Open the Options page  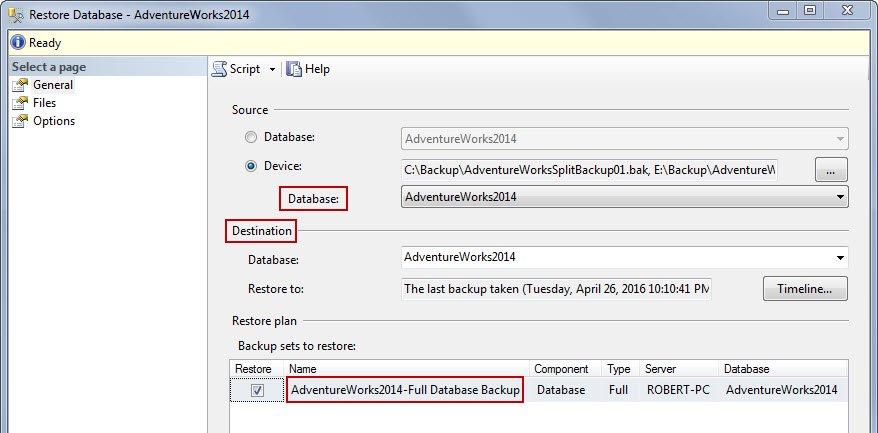click(54, 121)
